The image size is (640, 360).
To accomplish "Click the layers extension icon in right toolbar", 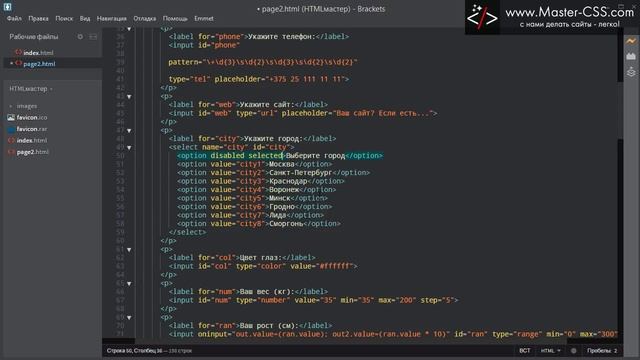I will tap(631, 72).
